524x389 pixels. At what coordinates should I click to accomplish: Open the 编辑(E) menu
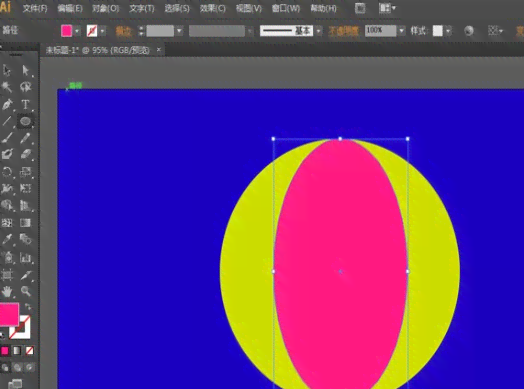click(x=70, y=8)
